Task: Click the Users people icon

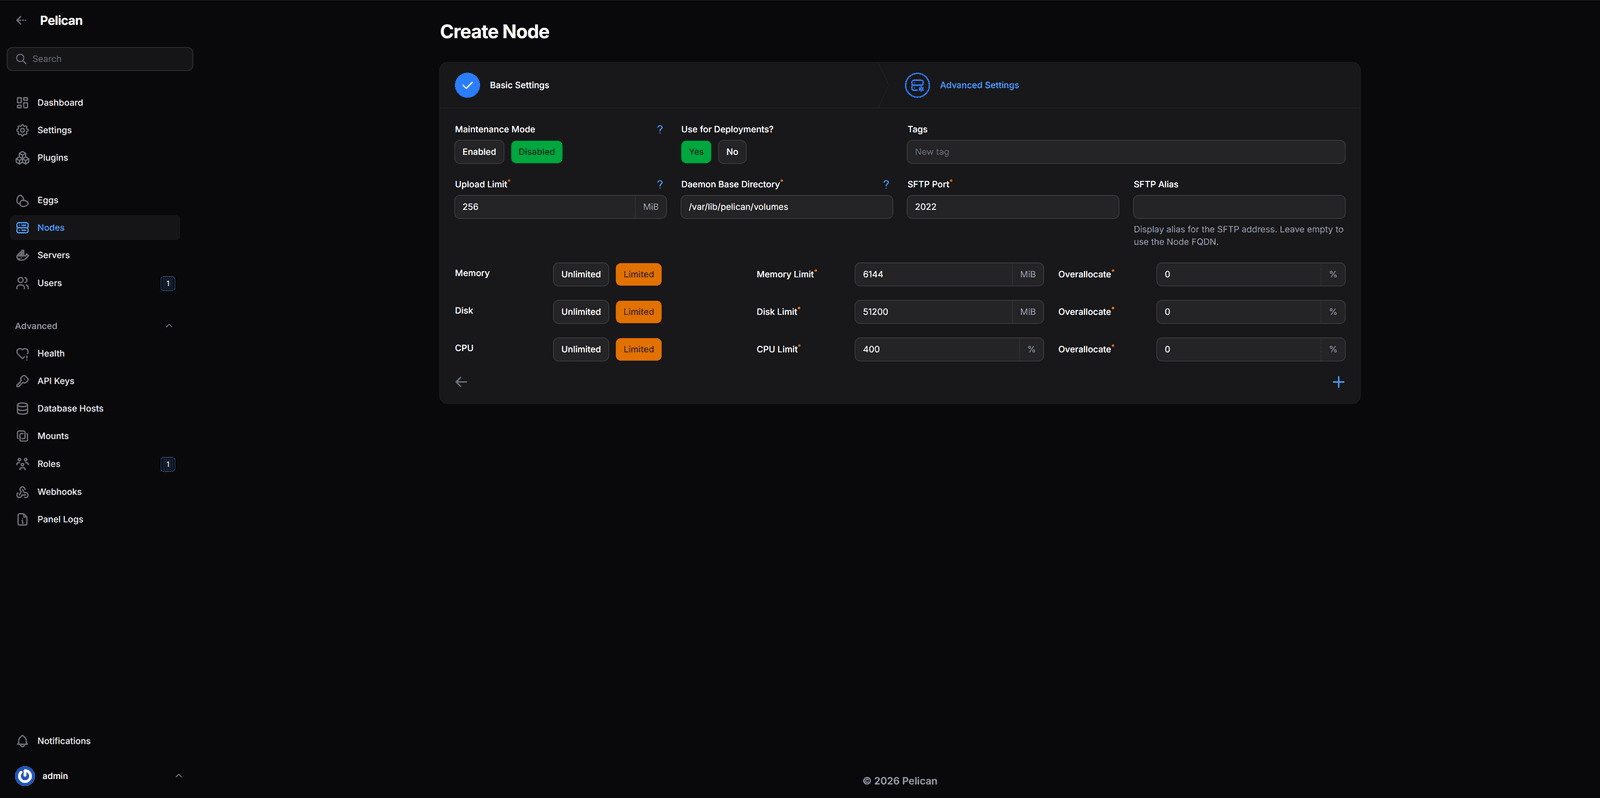Action: pos(22,283)
